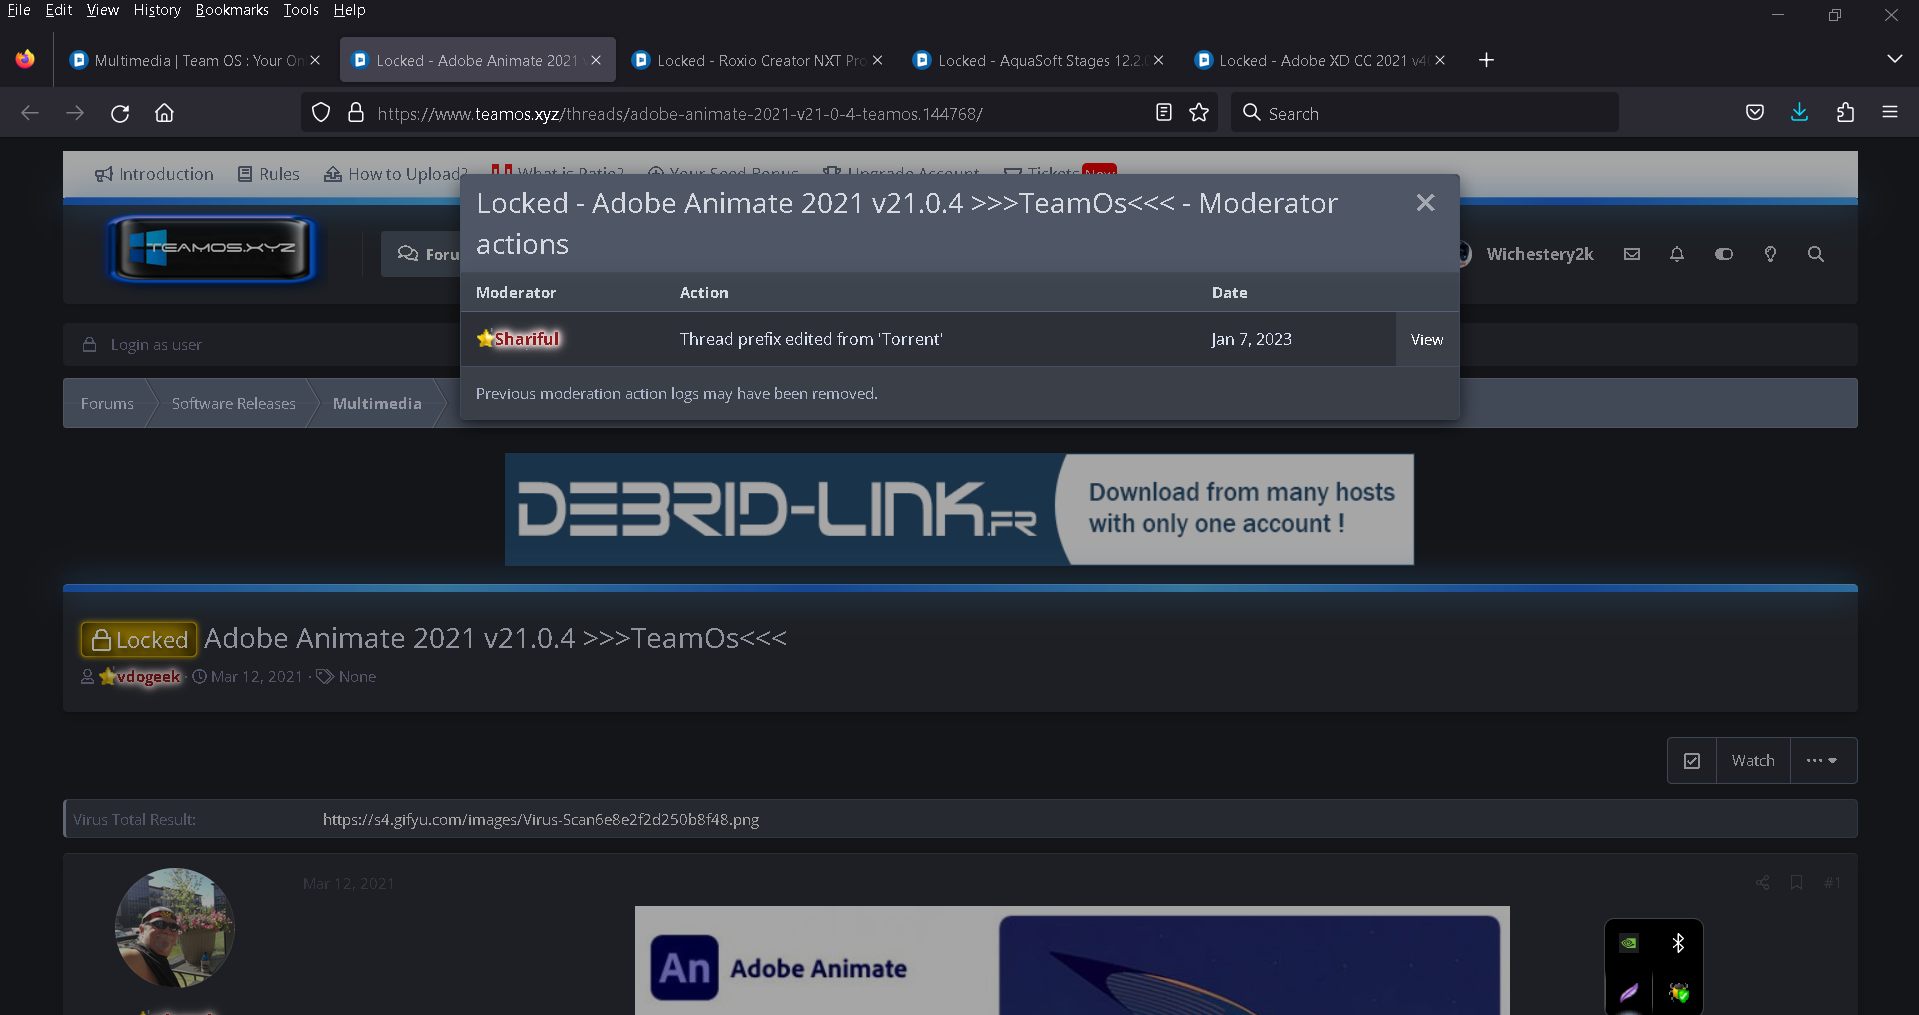Open the Firefox home page

point(164,113)
